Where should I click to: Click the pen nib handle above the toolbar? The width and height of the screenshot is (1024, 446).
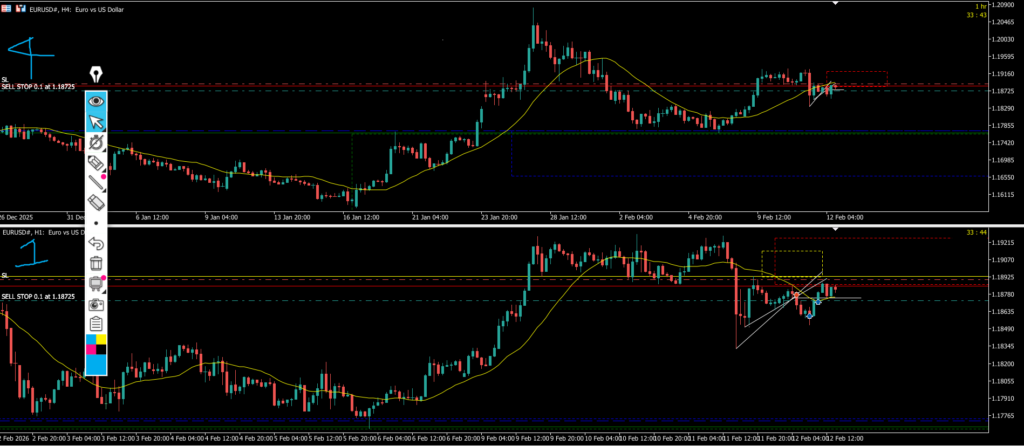tap(96, 75)
